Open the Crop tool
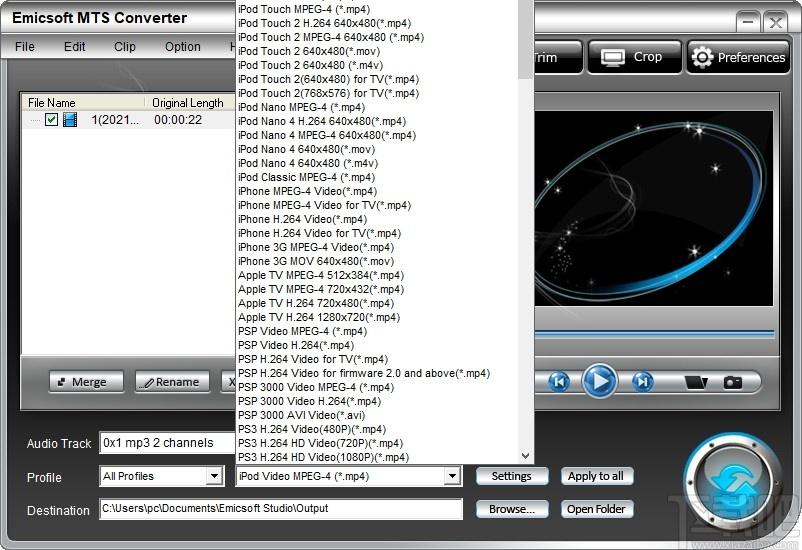 634,57
